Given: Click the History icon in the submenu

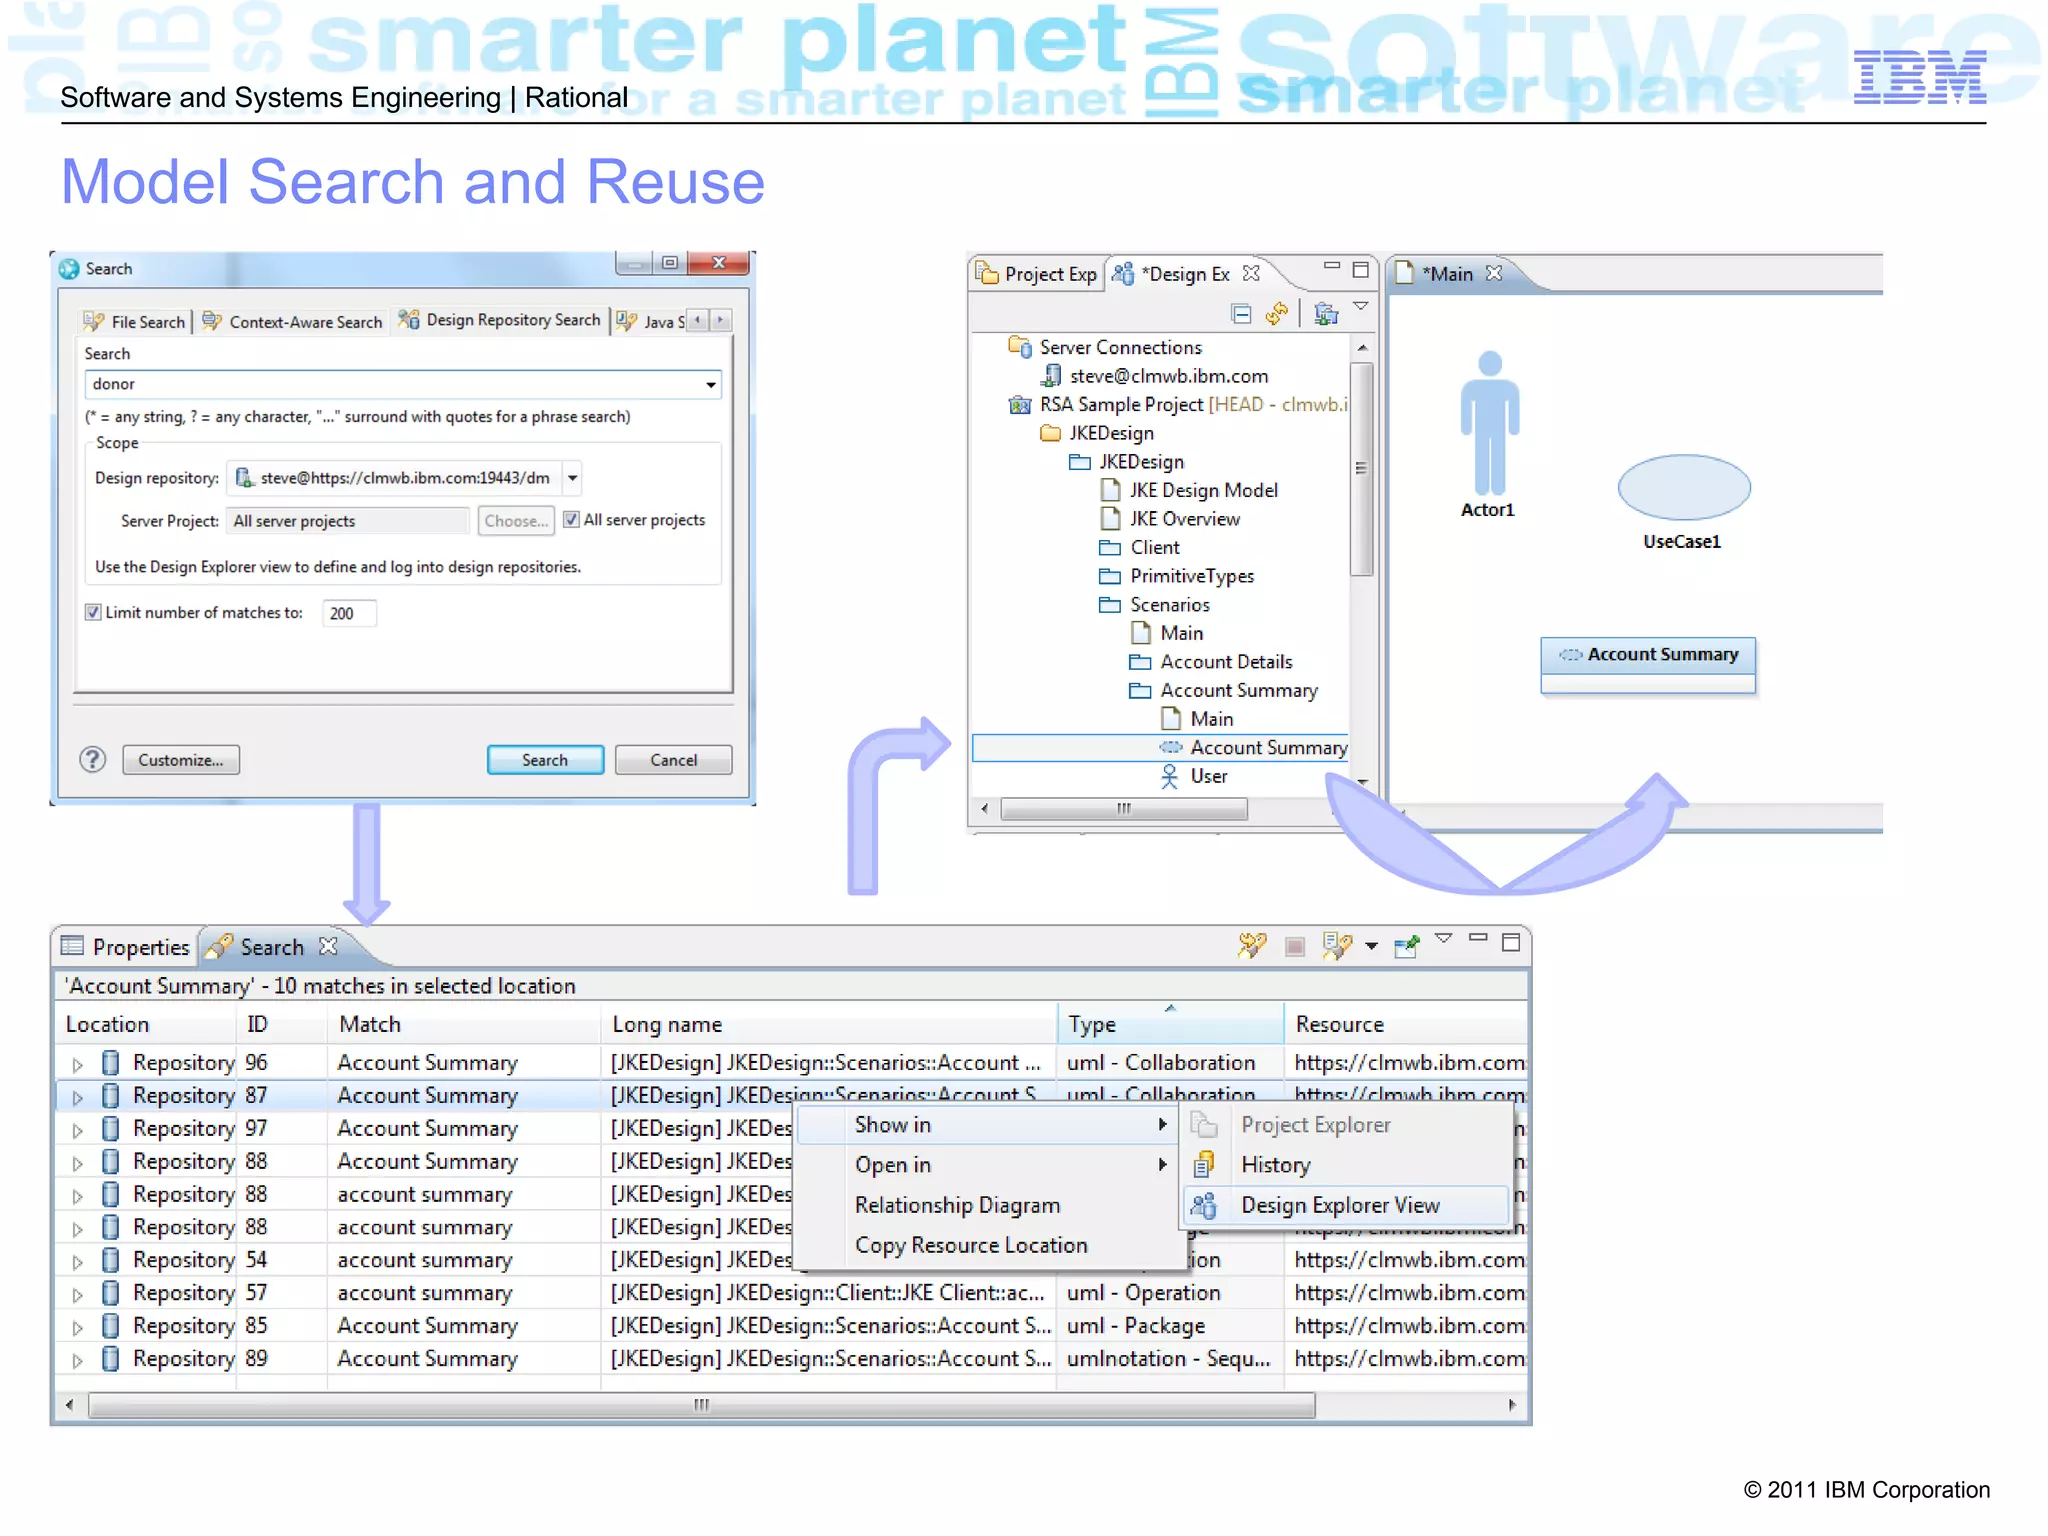Looking at the screenshot, I should pyautogui.click(x=1204, y=1165).
